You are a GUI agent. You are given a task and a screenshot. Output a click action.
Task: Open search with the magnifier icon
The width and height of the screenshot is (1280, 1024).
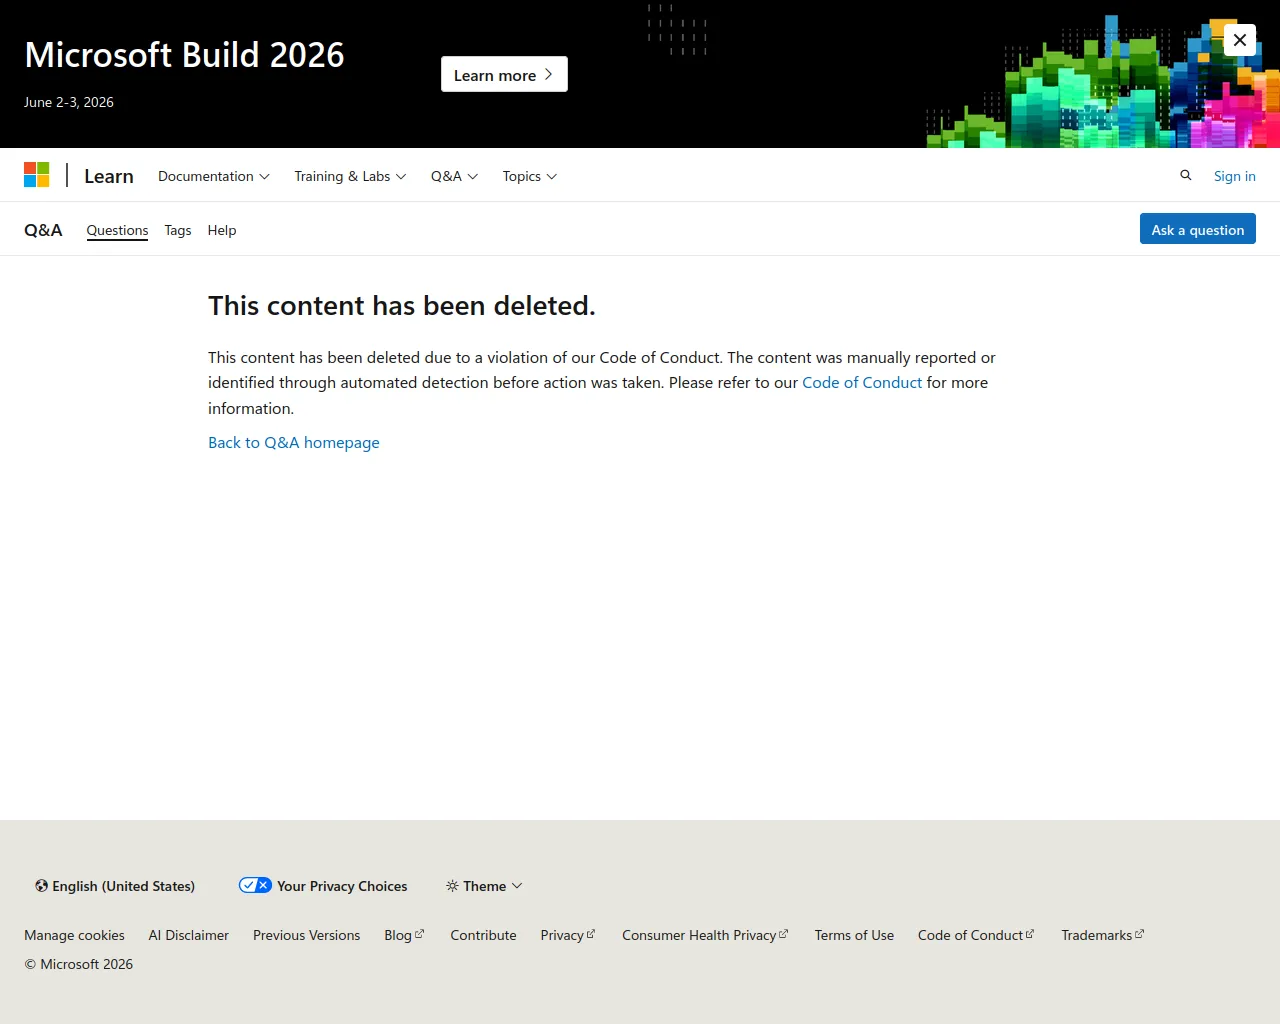coord(1186,175)
